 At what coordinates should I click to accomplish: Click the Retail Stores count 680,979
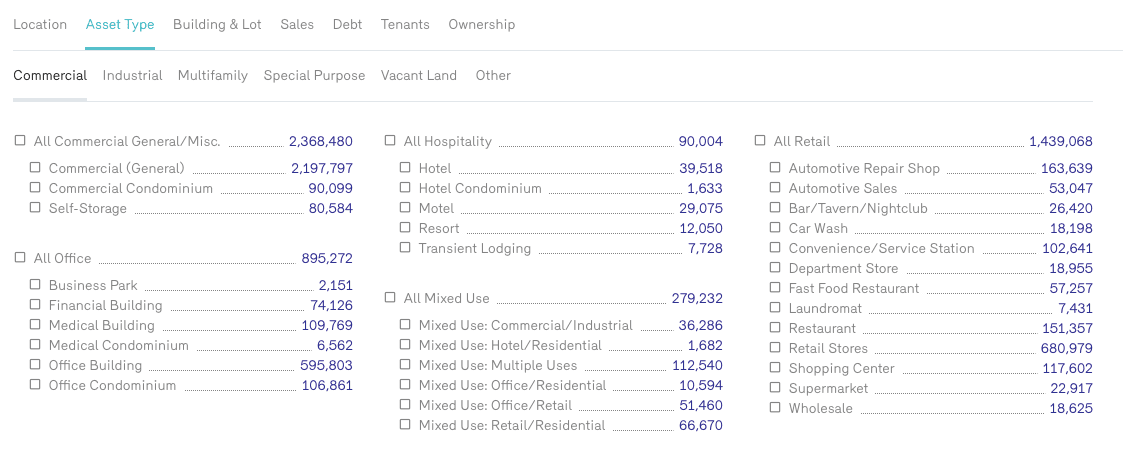(1066, 348)
